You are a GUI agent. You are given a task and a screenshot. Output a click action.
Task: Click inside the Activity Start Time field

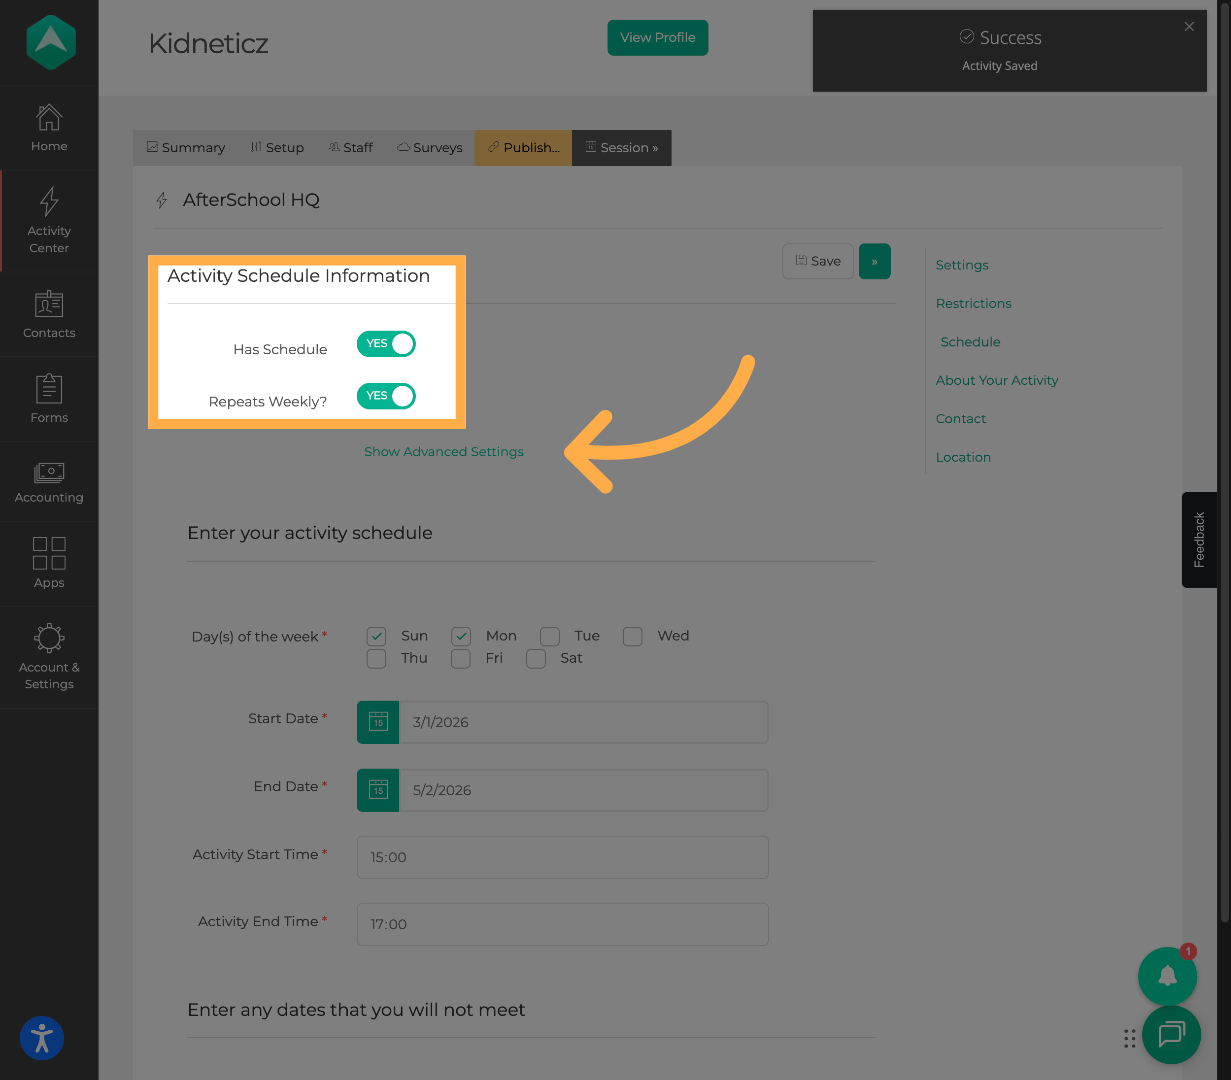click(x=562, y=857)
